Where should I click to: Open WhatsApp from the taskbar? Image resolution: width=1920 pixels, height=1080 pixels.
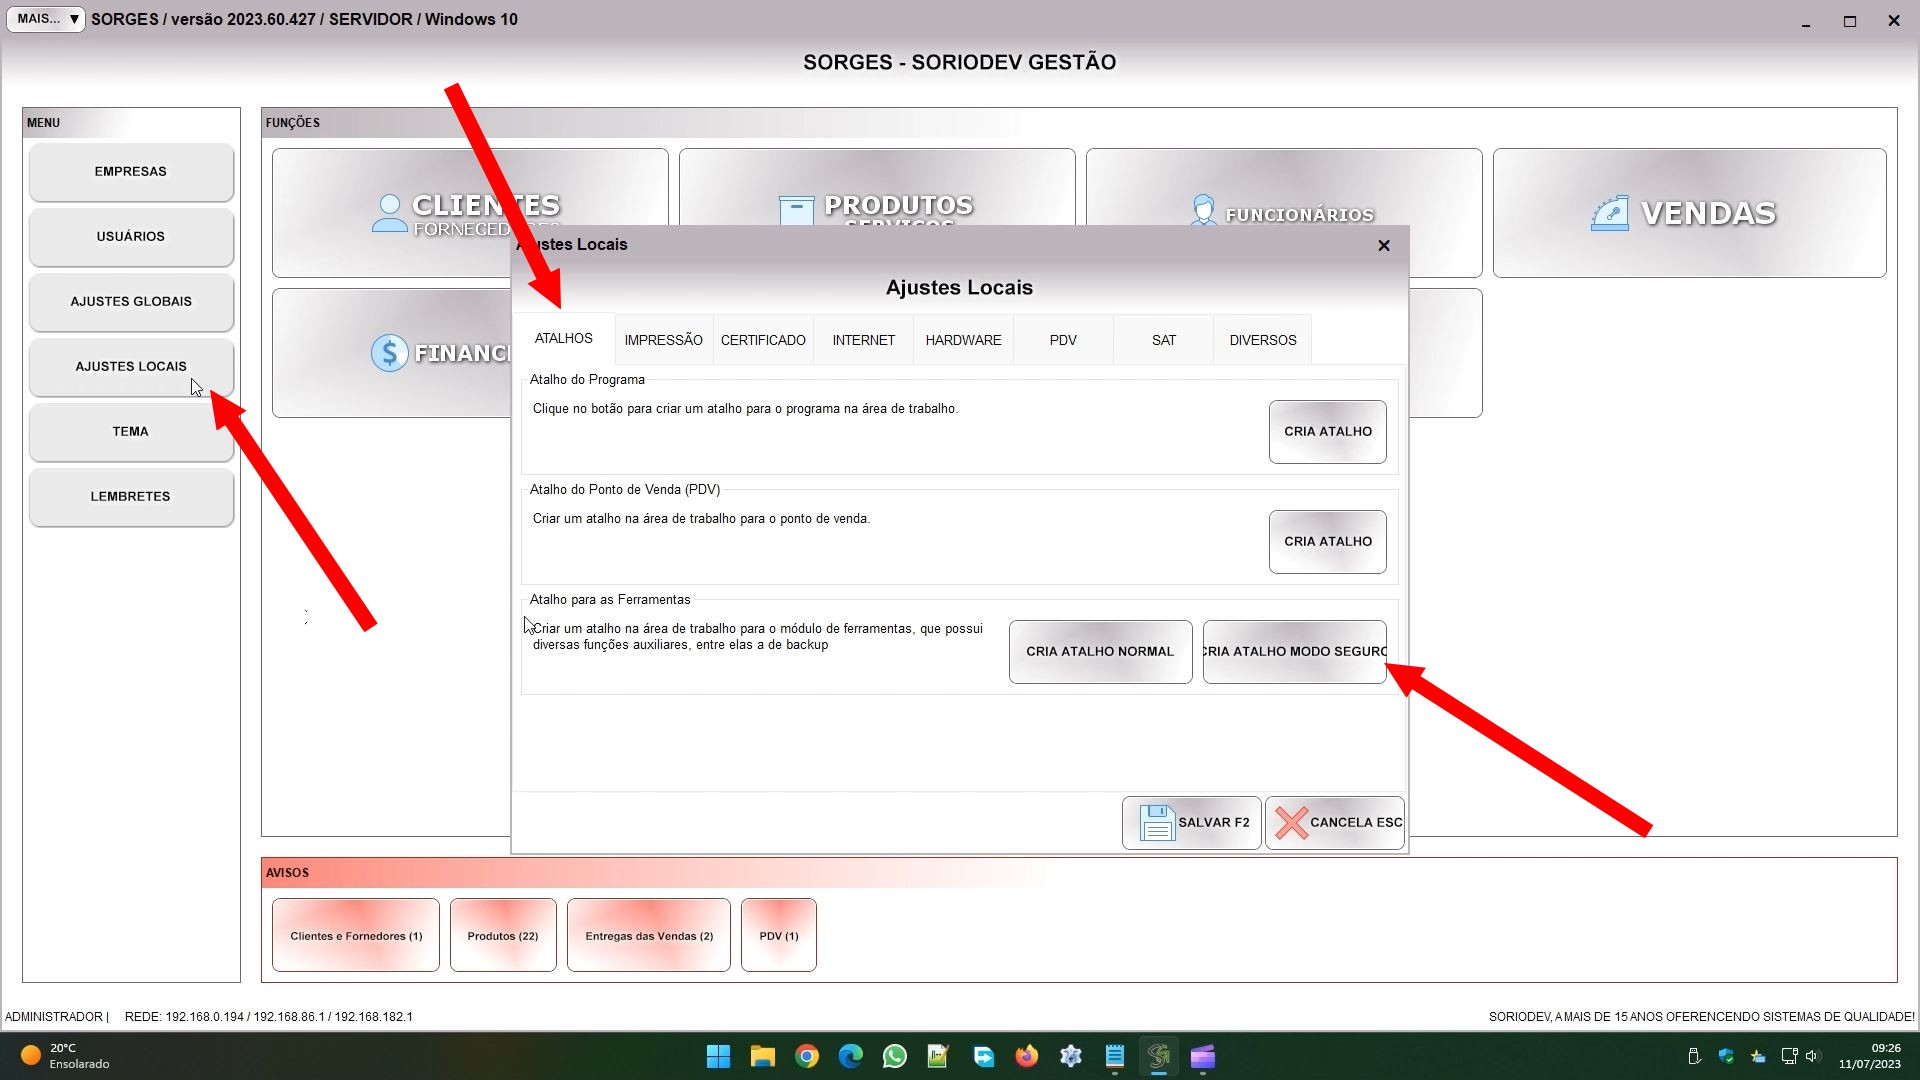895,1056
